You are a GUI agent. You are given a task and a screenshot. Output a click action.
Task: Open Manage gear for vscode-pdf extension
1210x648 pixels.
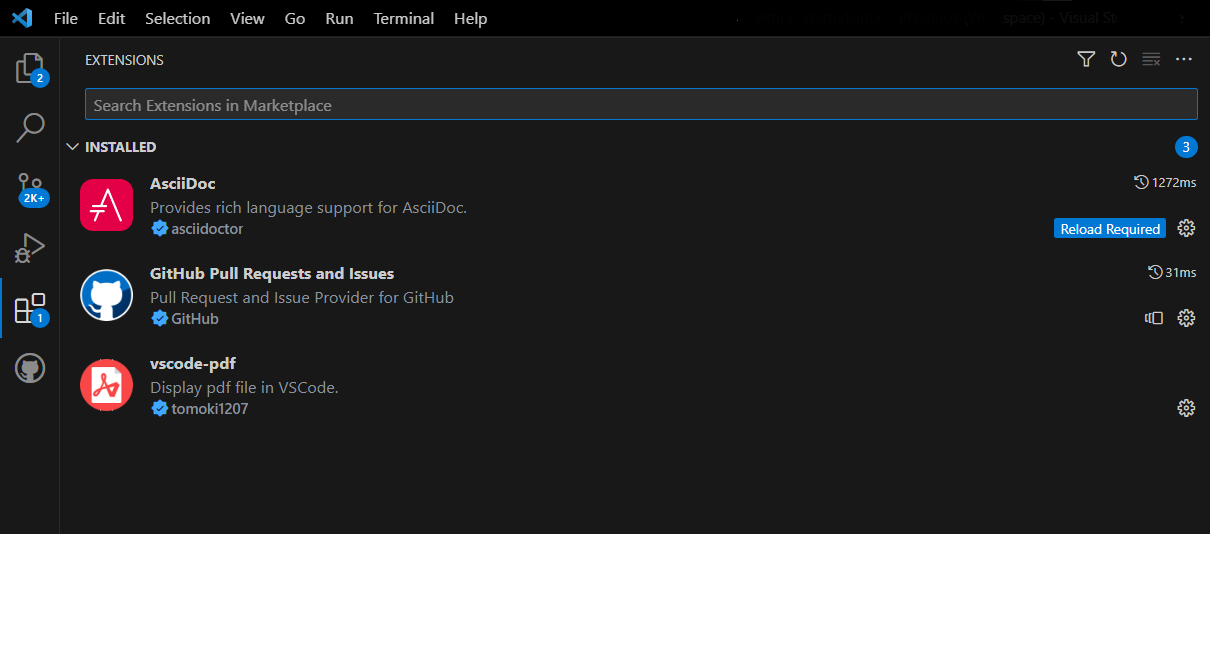(1186, 408)
